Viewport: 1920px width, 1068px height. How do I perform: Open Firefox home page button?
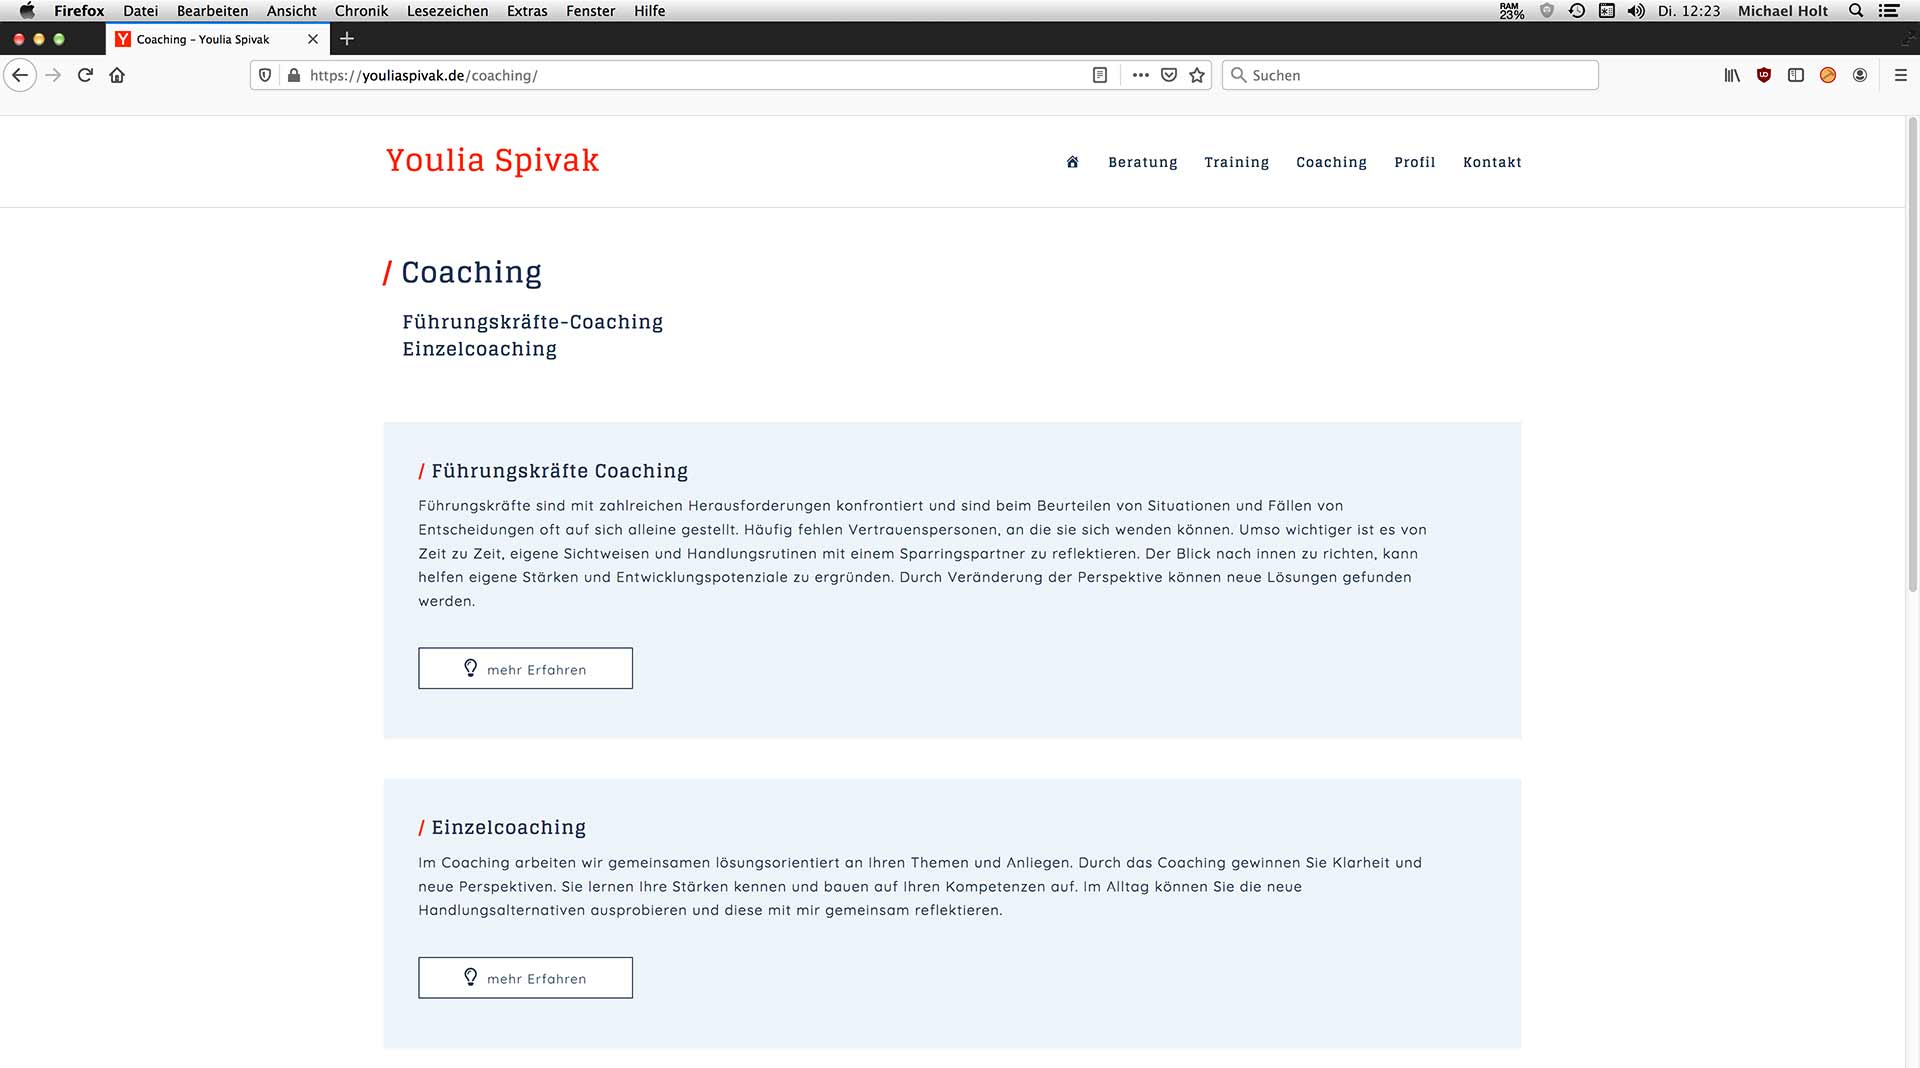tap(117, 75)
